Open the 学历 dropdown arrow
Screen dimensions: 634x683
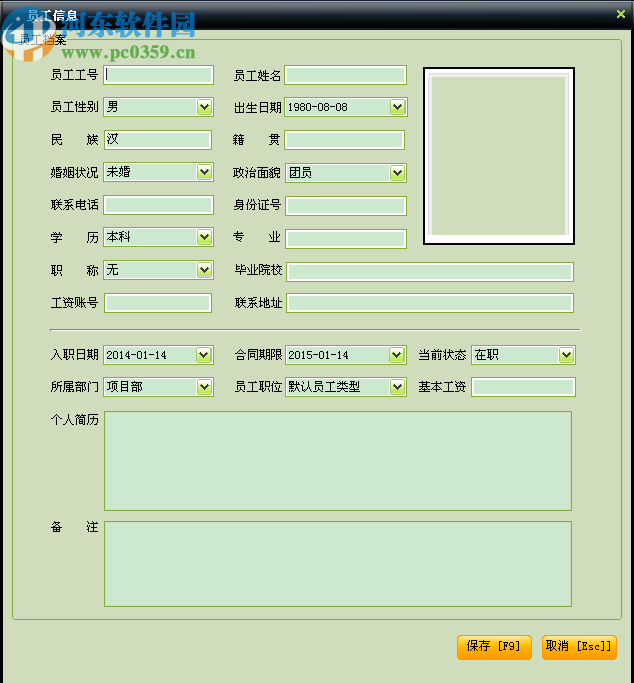click(204, 237)
